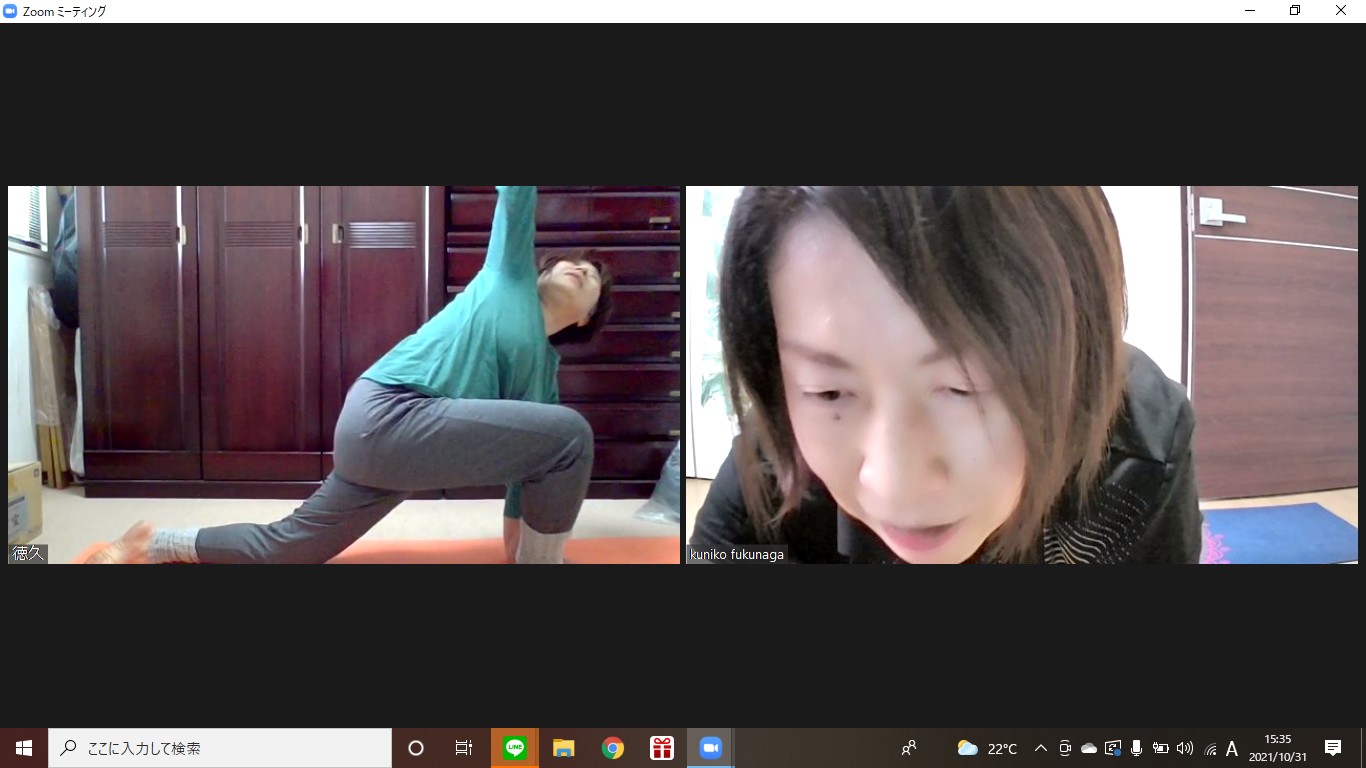Select the 徳久 participant video tile

click(344, 375)
